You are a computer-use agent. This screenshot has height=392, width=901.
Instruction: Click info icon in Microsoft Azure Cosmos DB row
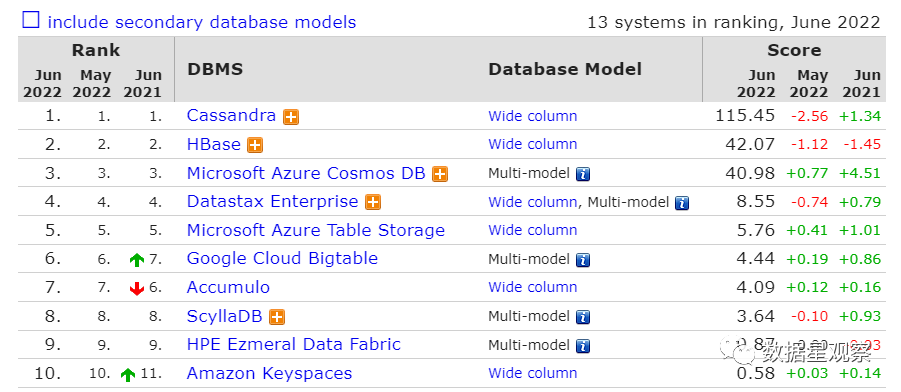[583, 174]
